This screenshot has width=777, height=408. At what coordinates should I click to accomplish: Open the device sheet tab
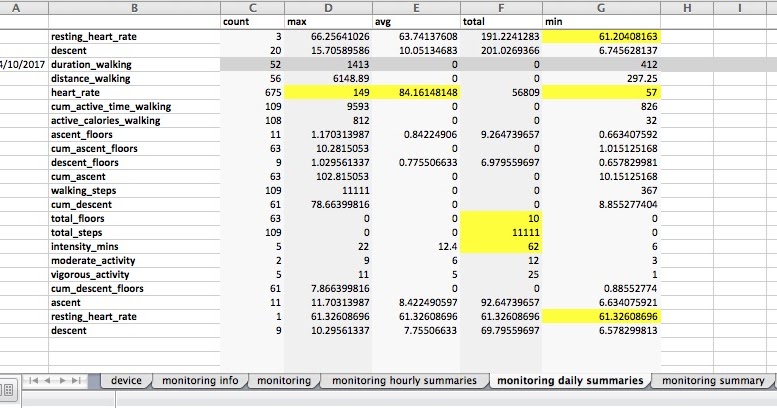tap(126, 380)
